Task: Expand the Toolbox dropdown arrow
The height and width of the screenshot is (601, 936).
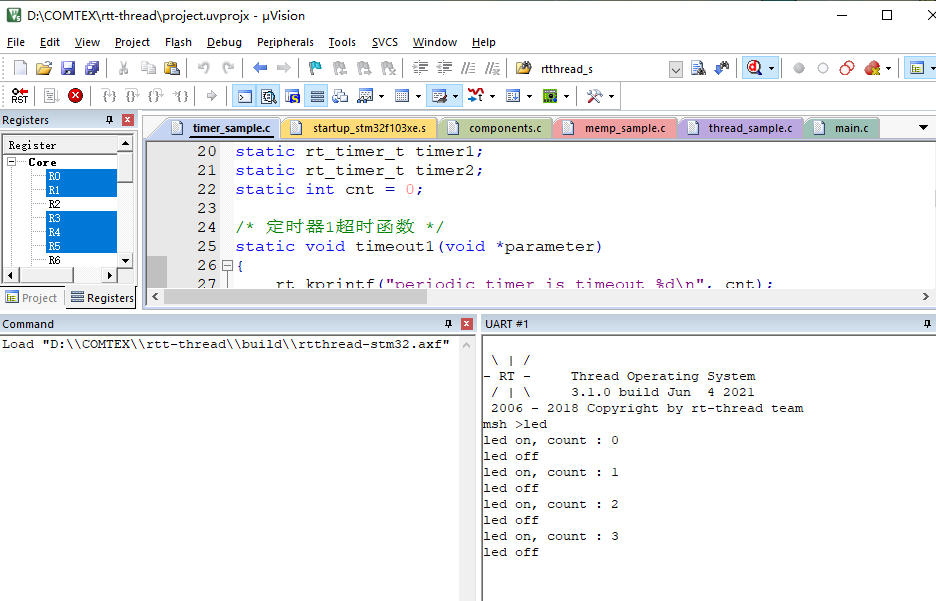Action: 611,96
